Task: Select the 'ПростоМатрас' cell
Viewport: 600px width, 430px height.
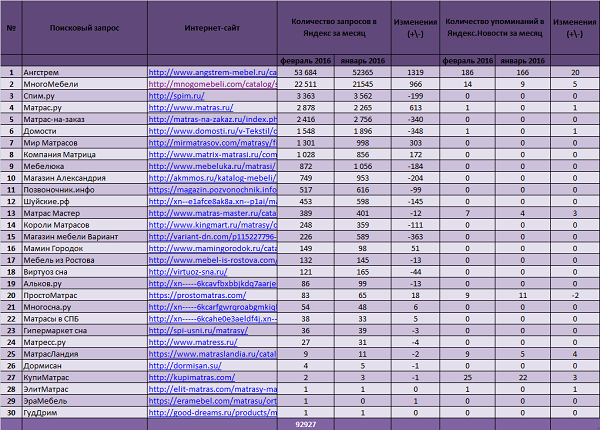Action: pos(85,295)
